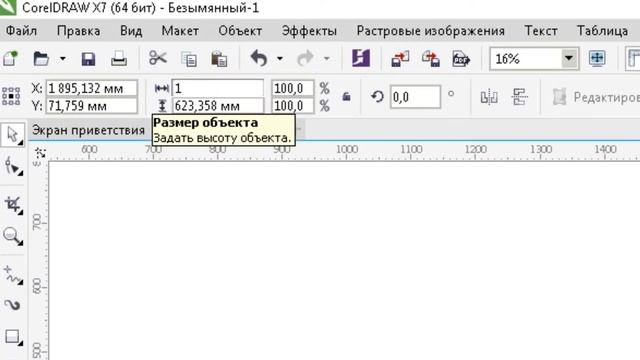Viewport: 640px width, 360px height.
Task: Select the Zoom magnifier tool
Action: 13,236
